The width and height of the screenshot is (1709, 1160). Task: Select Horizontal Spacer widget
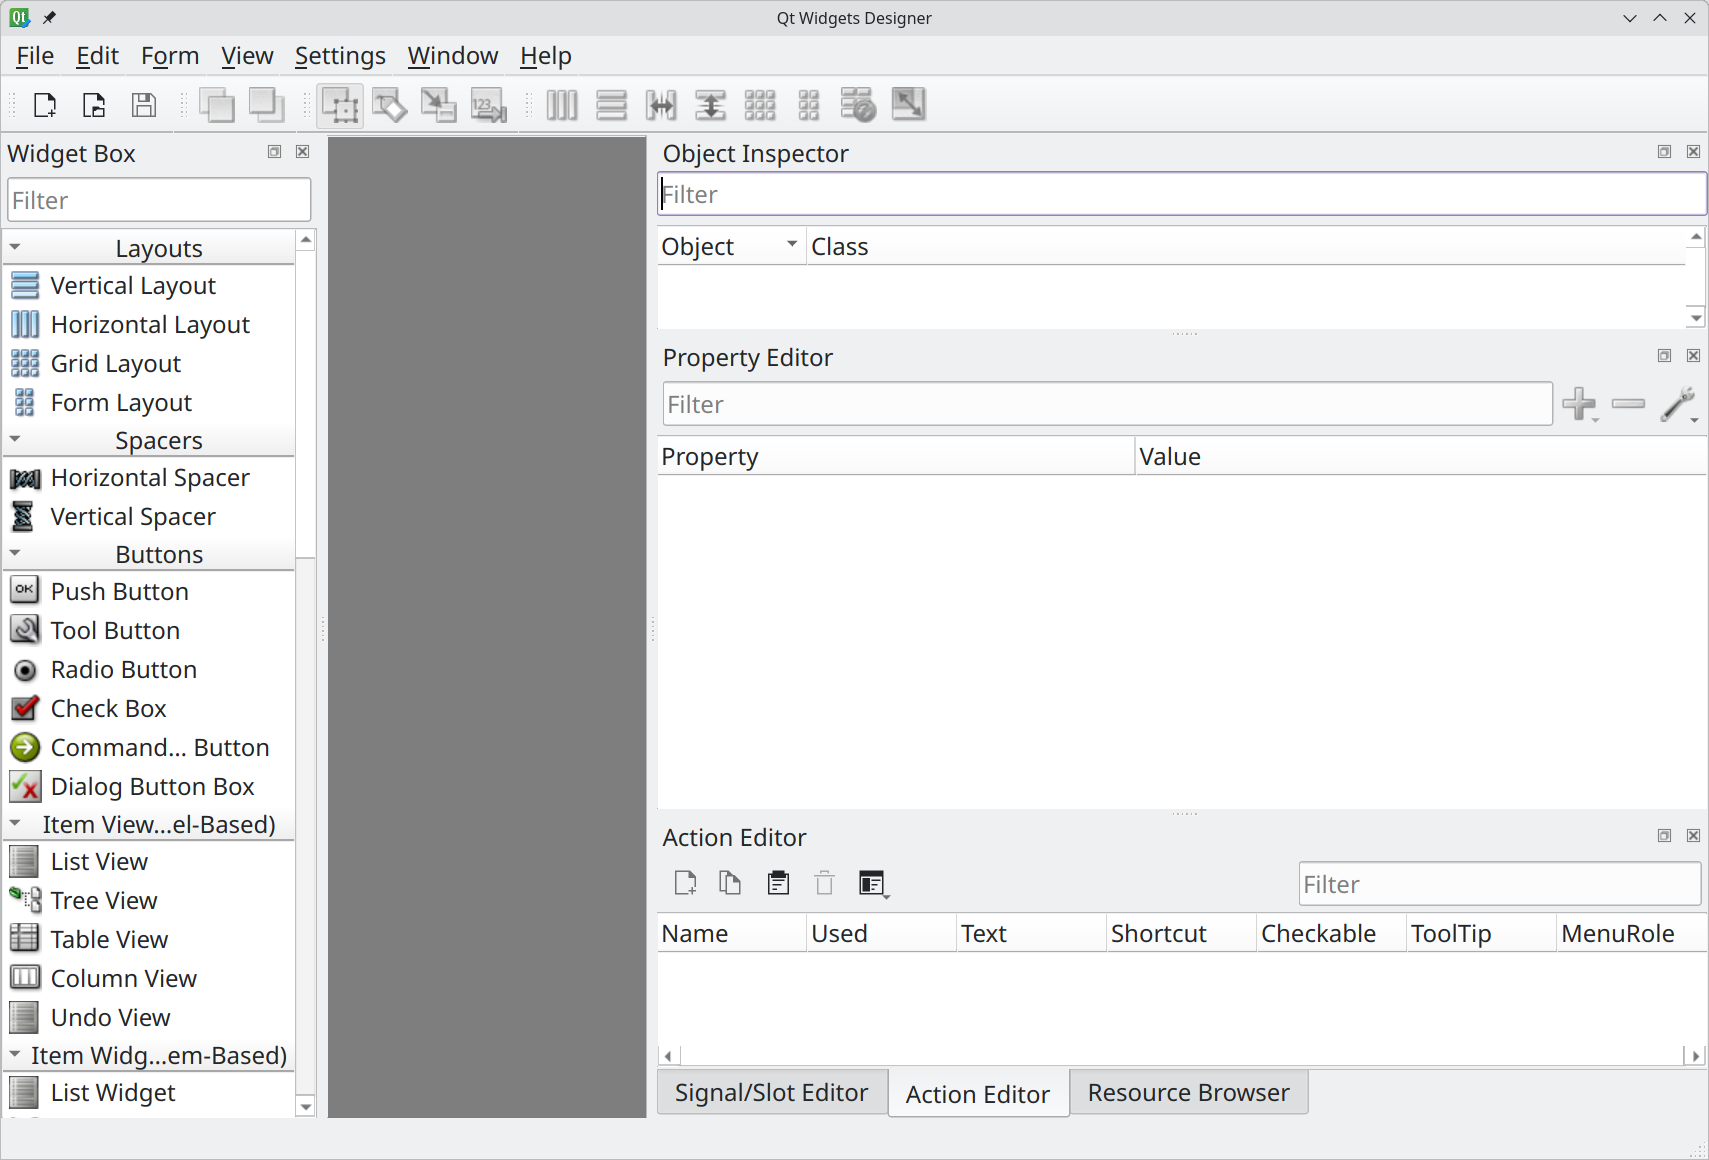[148, 478]
